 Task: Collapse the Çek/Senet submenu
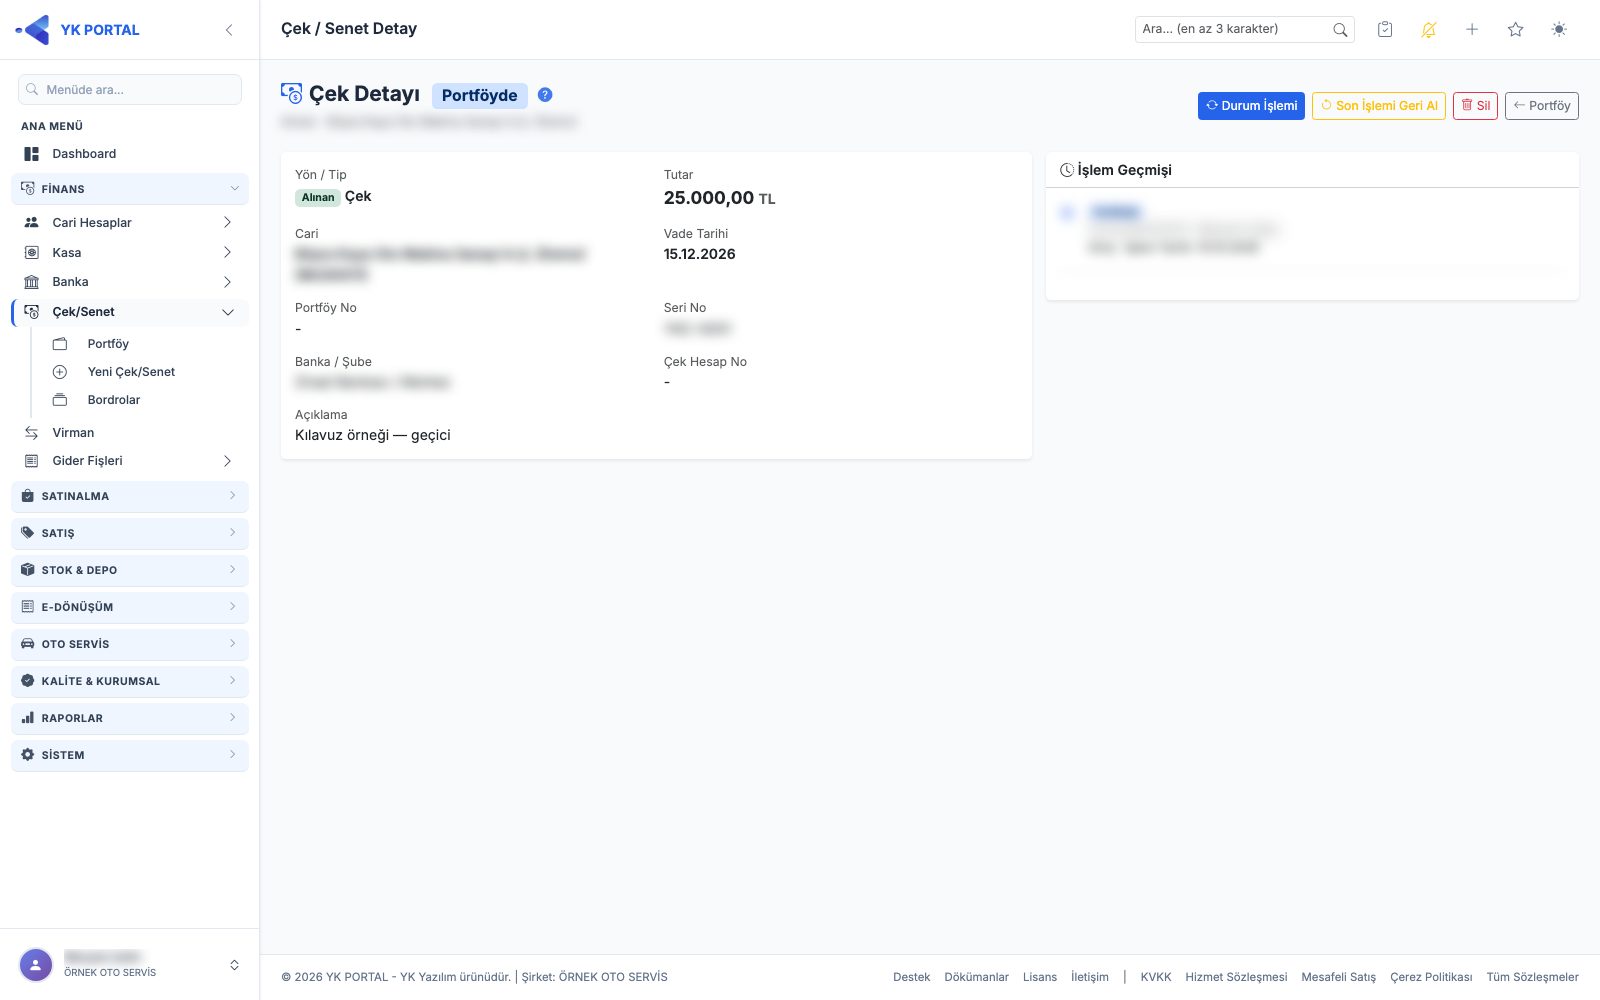(x=130, y=312)
